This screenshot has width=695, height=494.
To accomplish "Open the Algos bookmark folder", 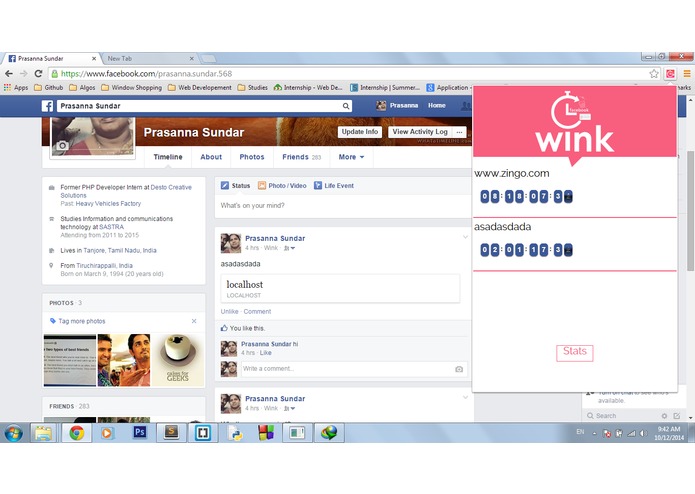I will pyautogui.click(x=82, y=88).
